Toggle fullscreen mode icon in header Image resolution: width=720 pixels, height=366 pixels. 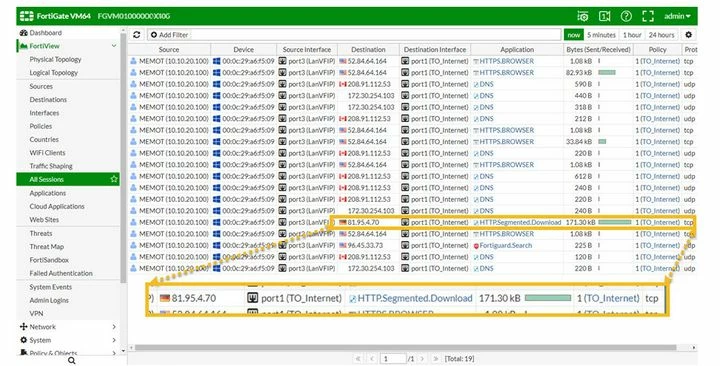pyautogui.click(x=648, y=16)
